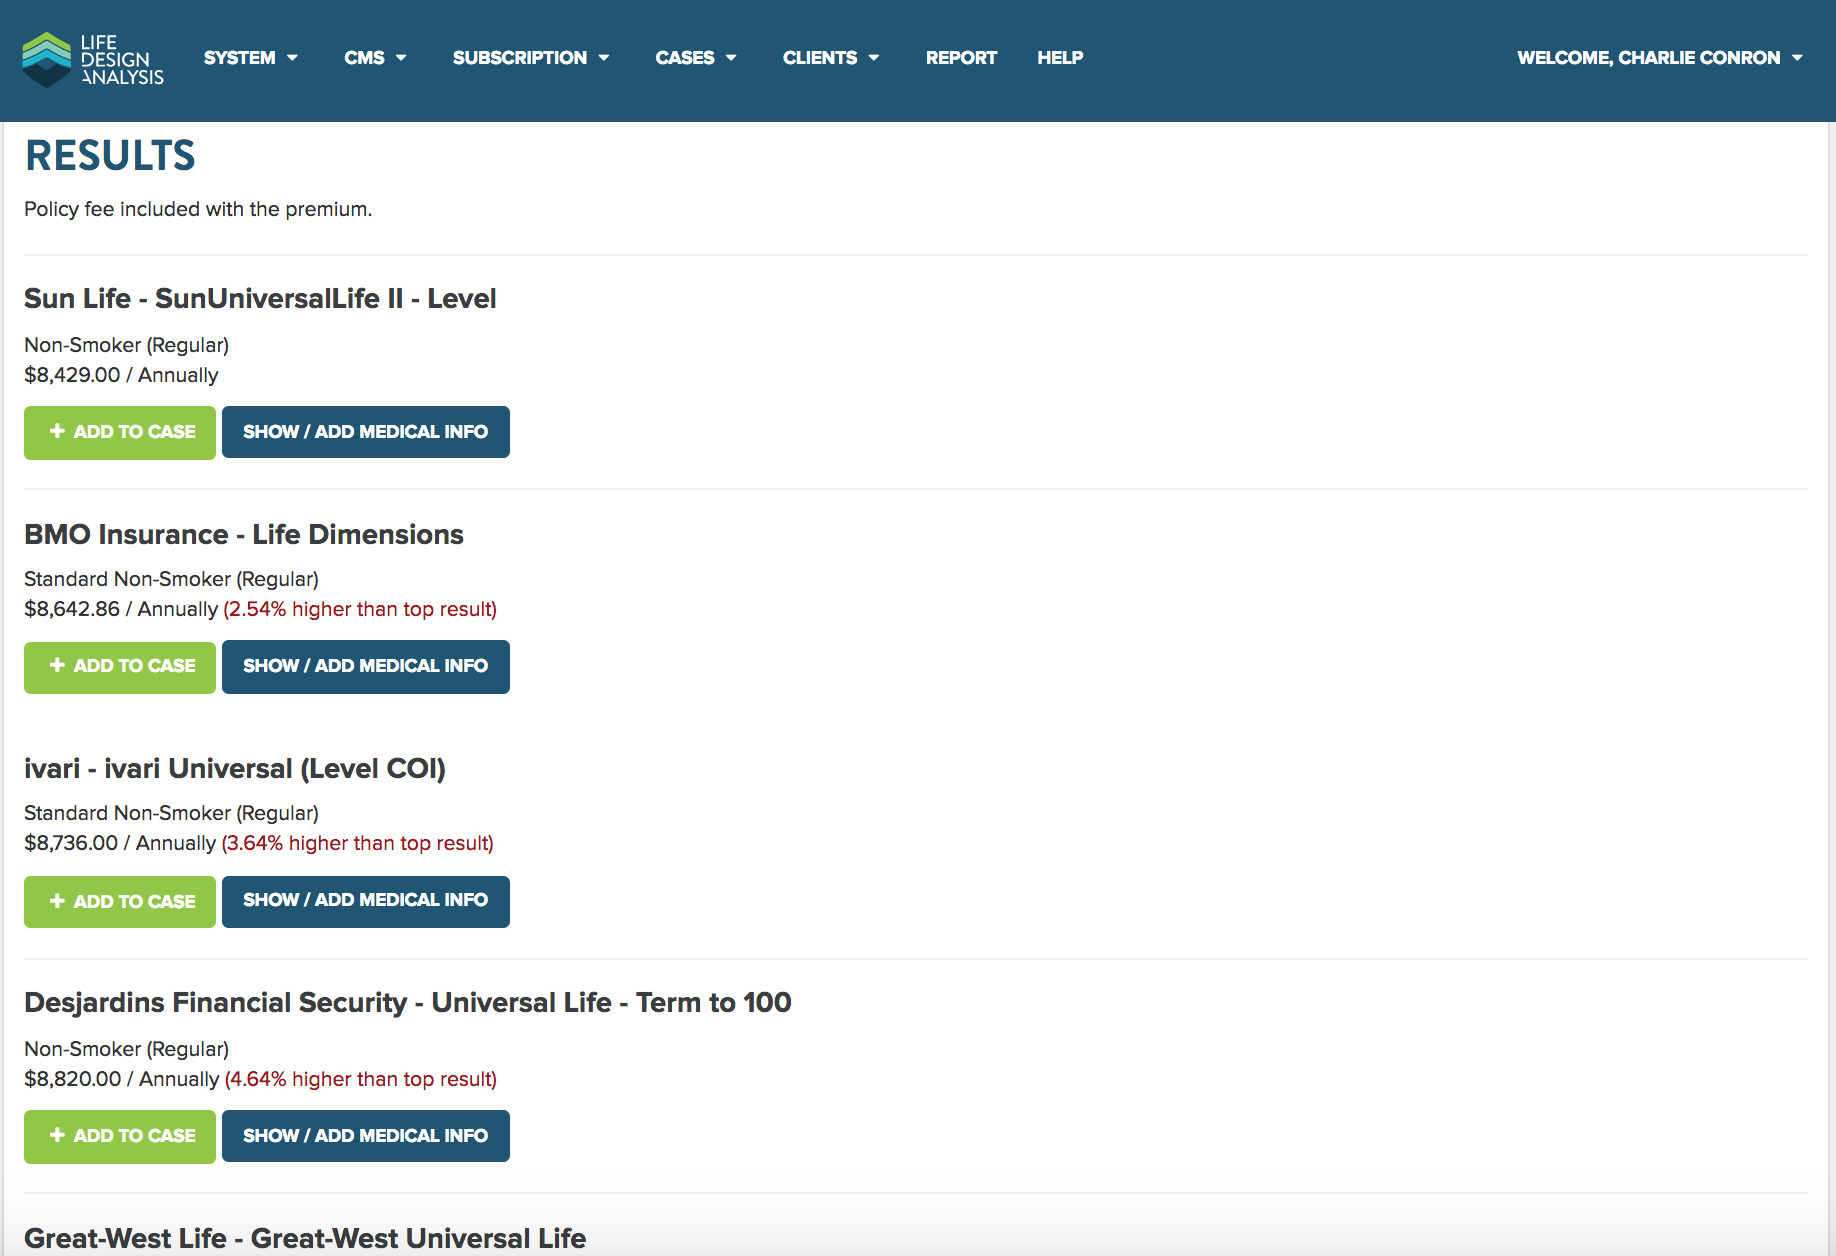Add BMO Insurance Life Dimensions to case
Viewport: 1836px width, 1256px height.
(x=120, y=667)
